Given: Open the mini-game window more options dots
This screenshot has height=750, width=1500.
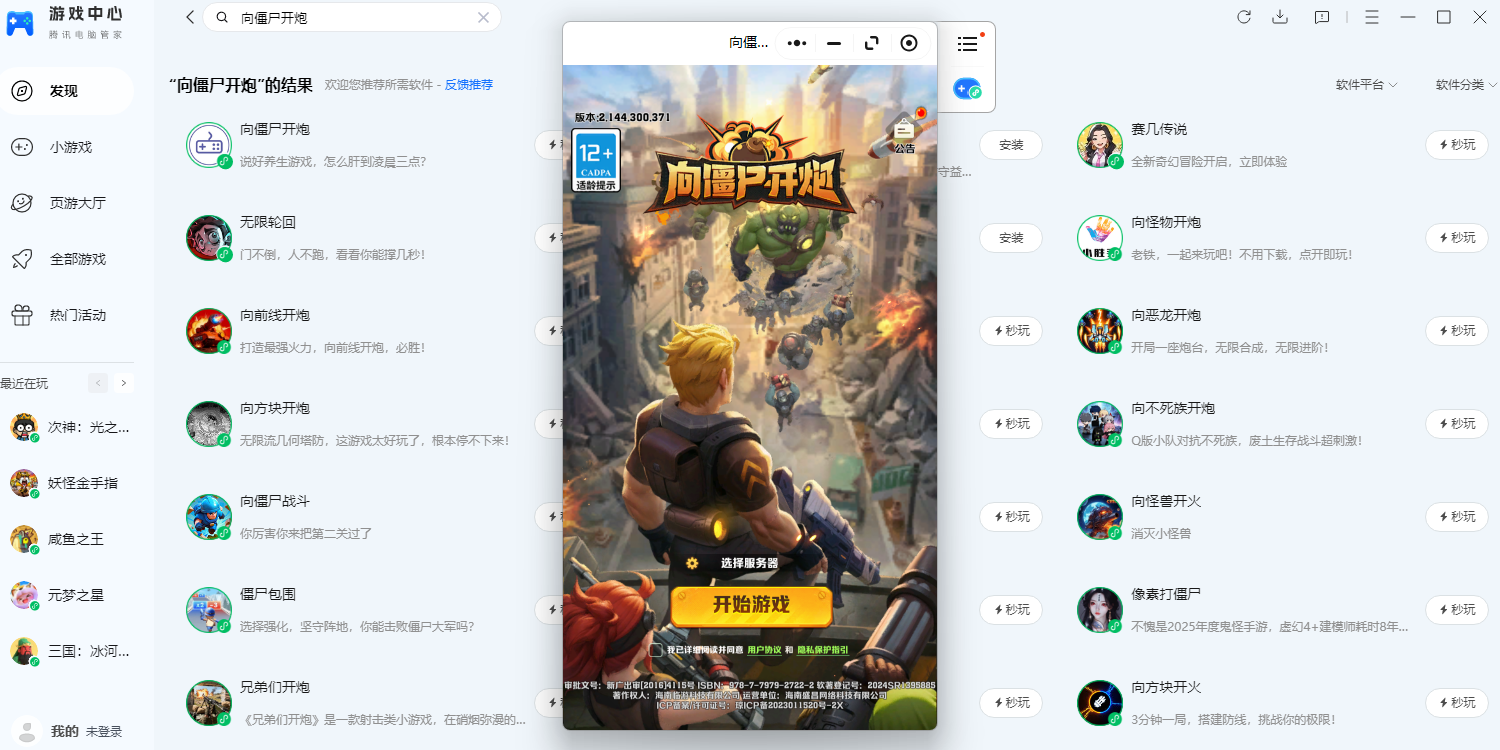Looking at the screenshot, I should pyautogui.click(x=797, y=43).
